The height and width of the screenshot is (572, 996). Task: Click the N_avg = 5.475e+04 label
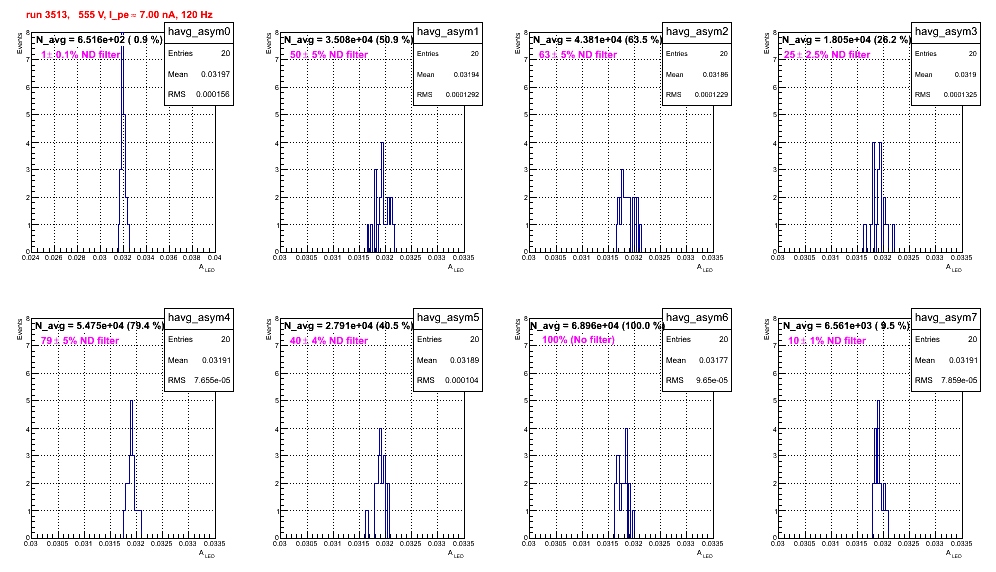click(99, 325)
